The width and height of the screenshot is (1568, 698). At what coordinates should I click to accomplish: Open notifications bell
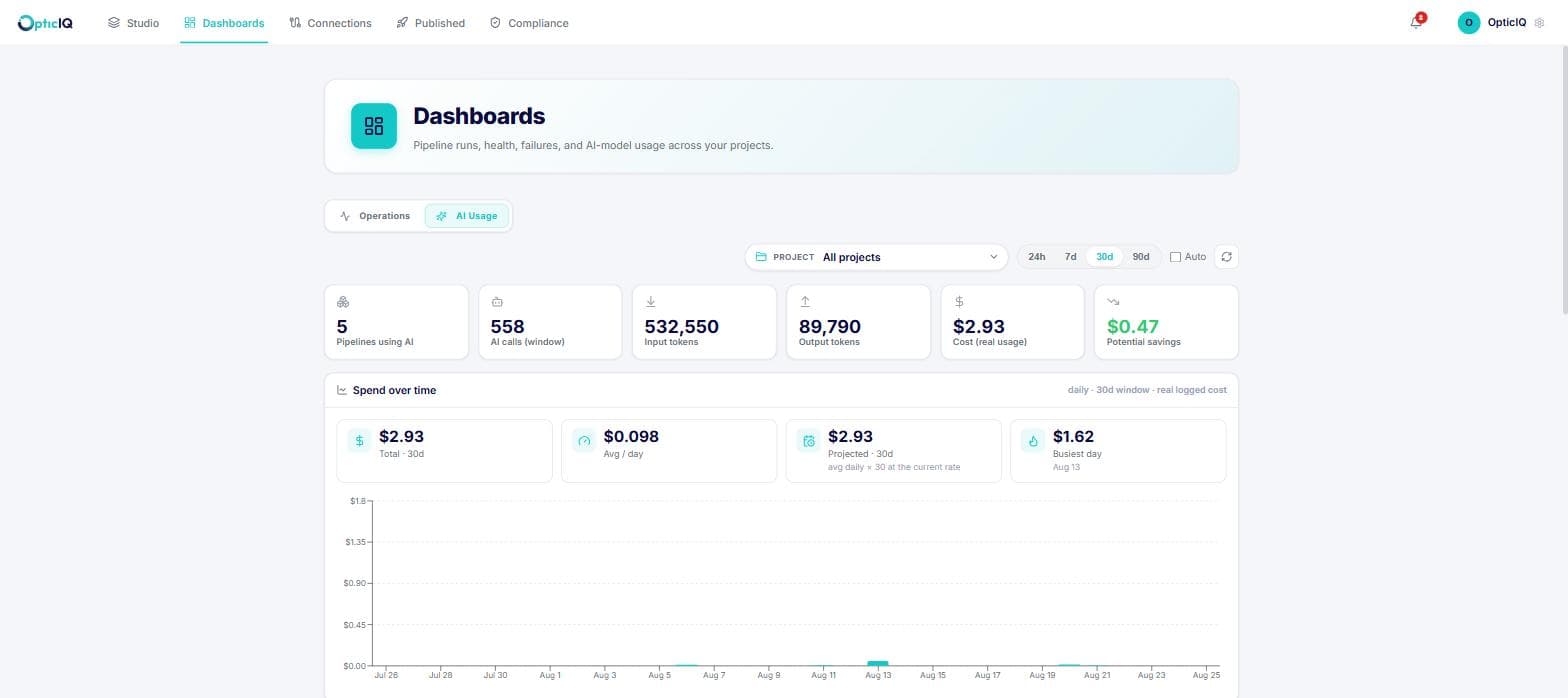coord(1416,22)
